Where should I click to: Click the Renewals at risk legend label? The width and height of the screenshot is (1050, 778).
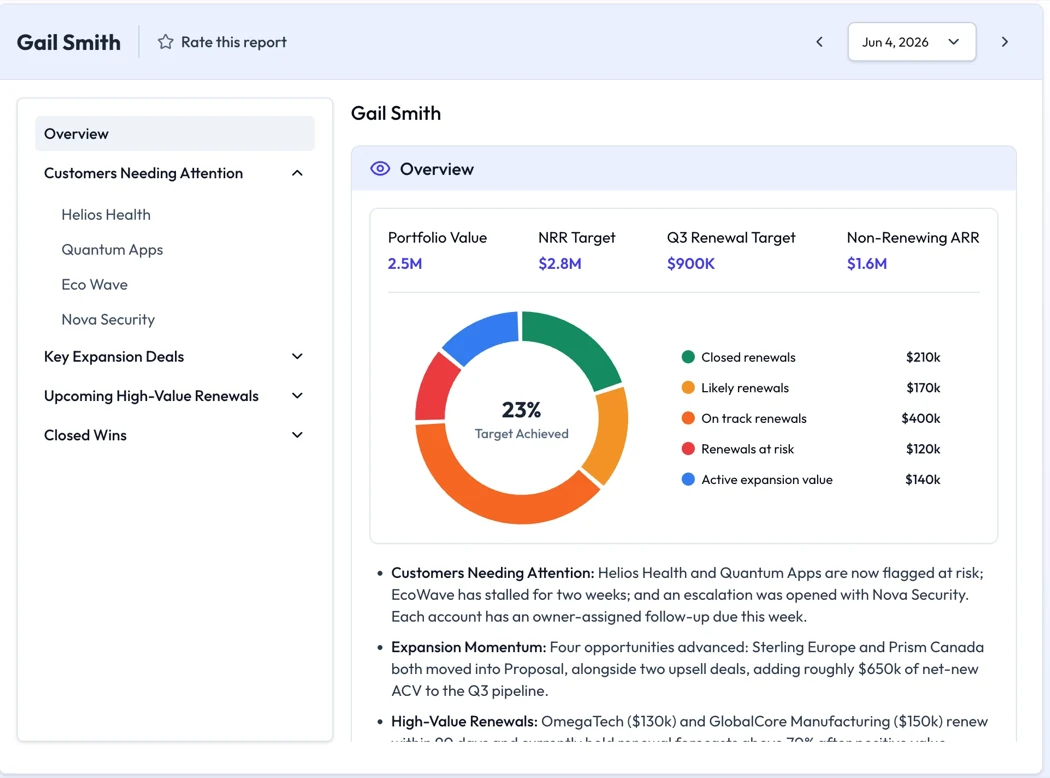pyautogui.click(x=747, y=449)
